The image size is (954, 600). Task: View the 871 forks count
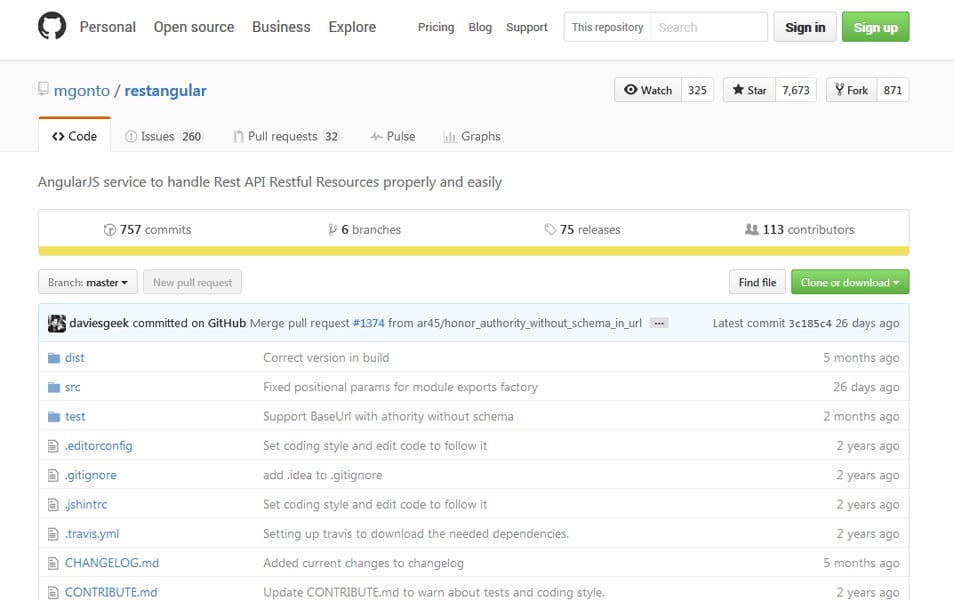(x=893, y=90)
